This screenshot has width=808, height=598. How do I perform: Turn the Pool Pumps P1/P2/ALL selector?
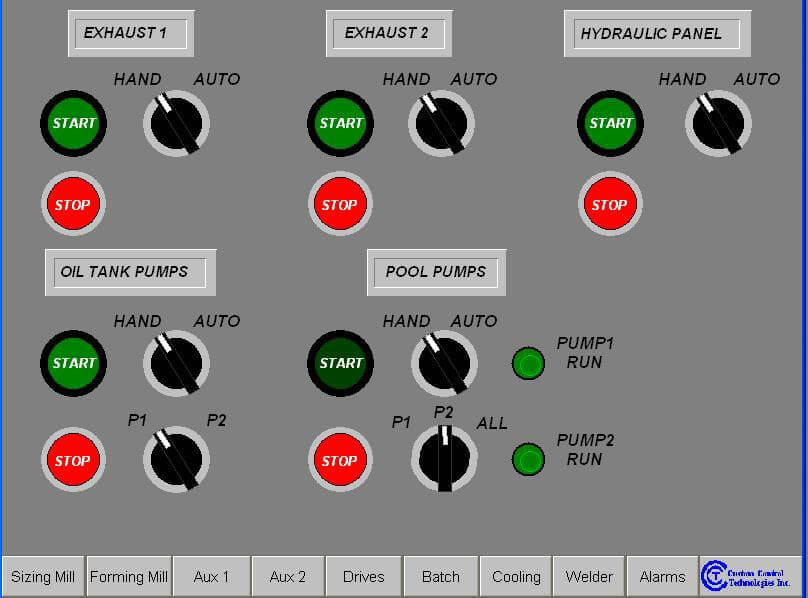click(x=444, y=458)
